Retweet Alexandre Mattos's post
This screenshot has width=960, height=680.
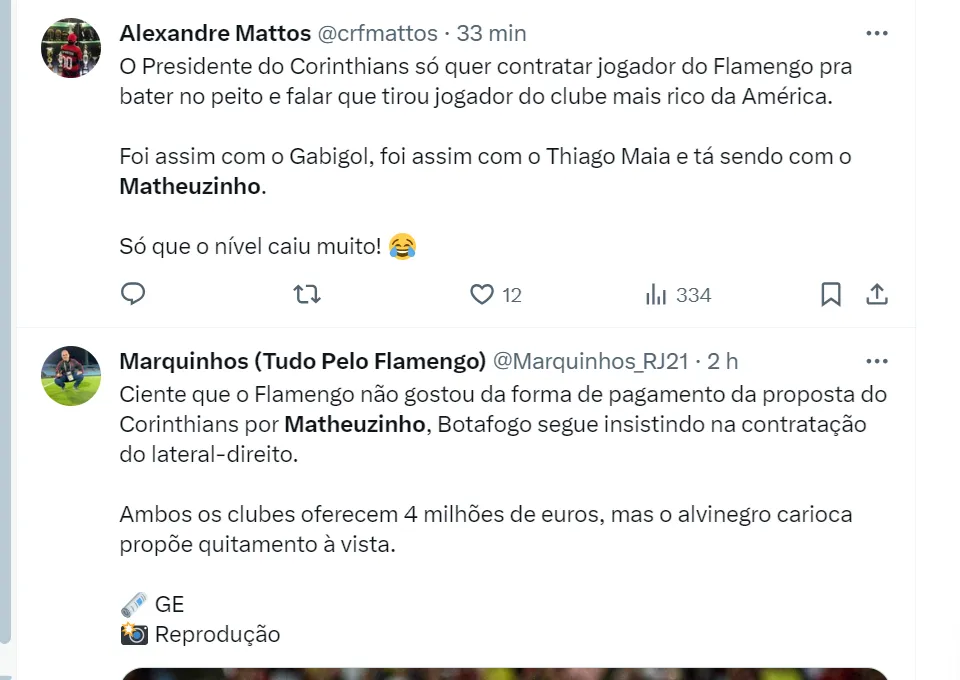click(307, 294)
